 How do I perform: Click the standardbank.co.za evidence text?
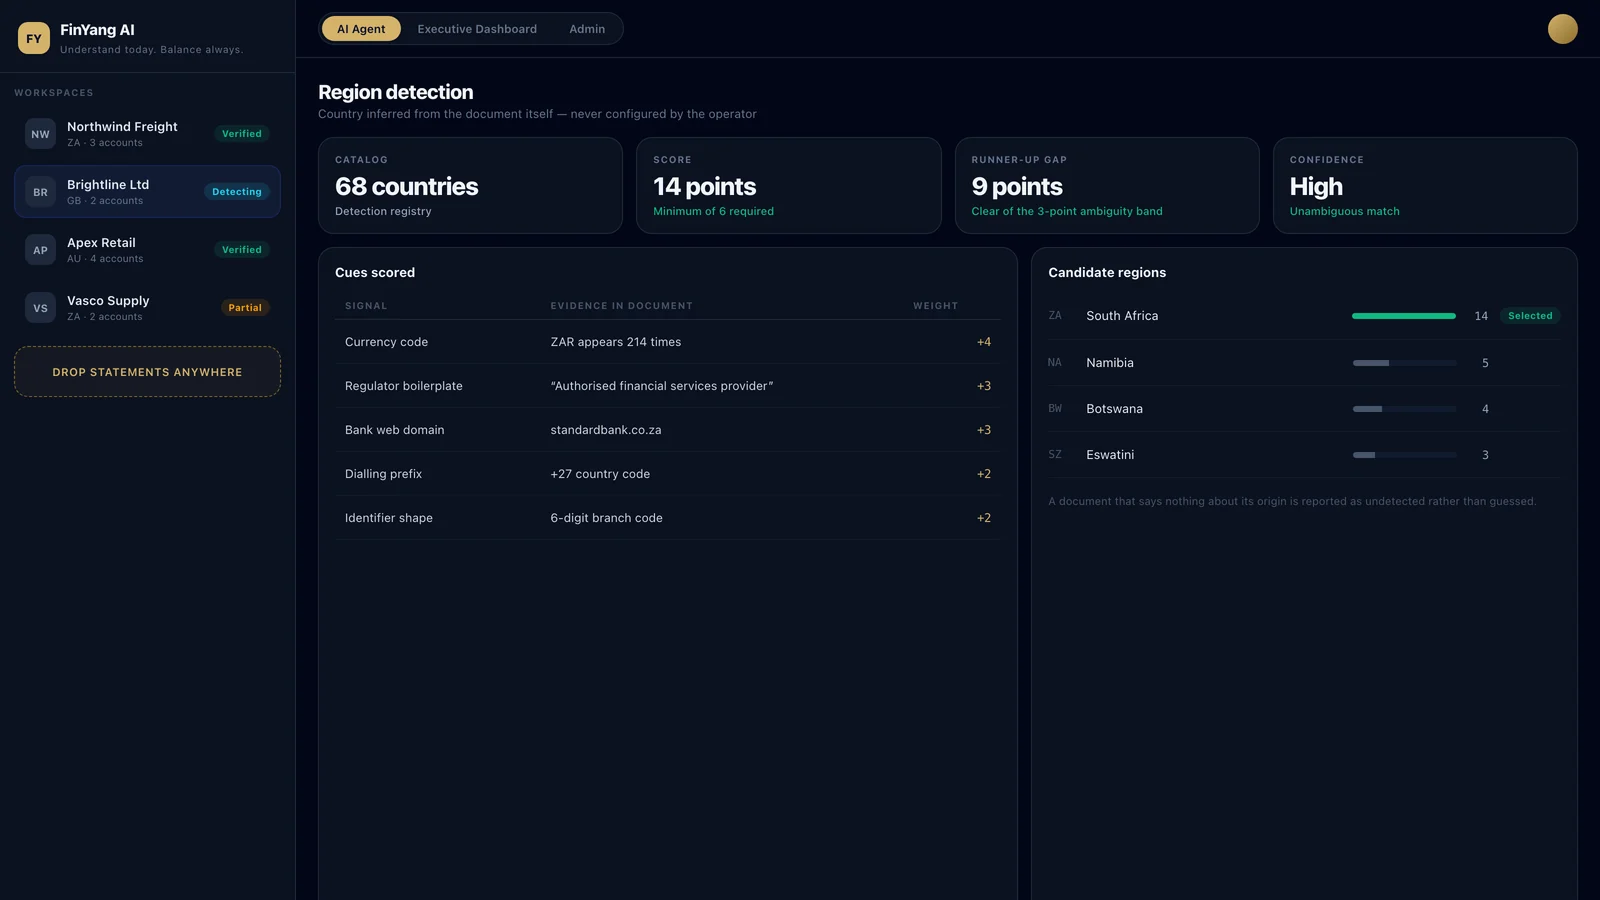[x=606, y=430]
